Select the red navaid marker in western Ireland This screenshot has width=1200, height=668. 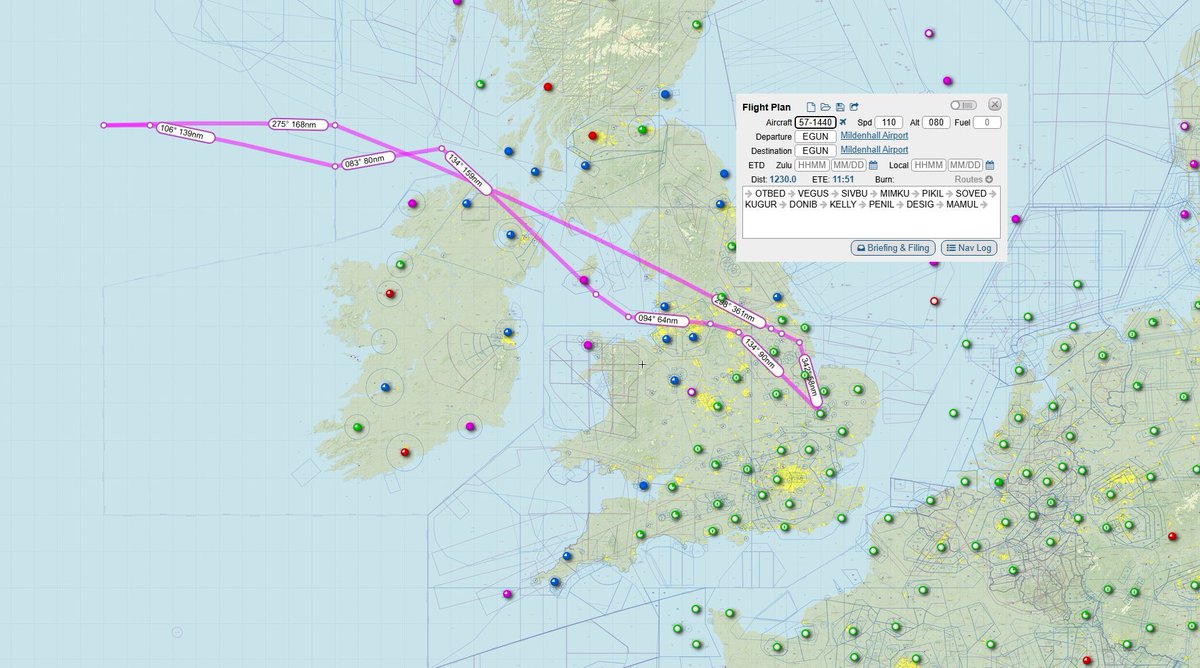pos(390,294)
